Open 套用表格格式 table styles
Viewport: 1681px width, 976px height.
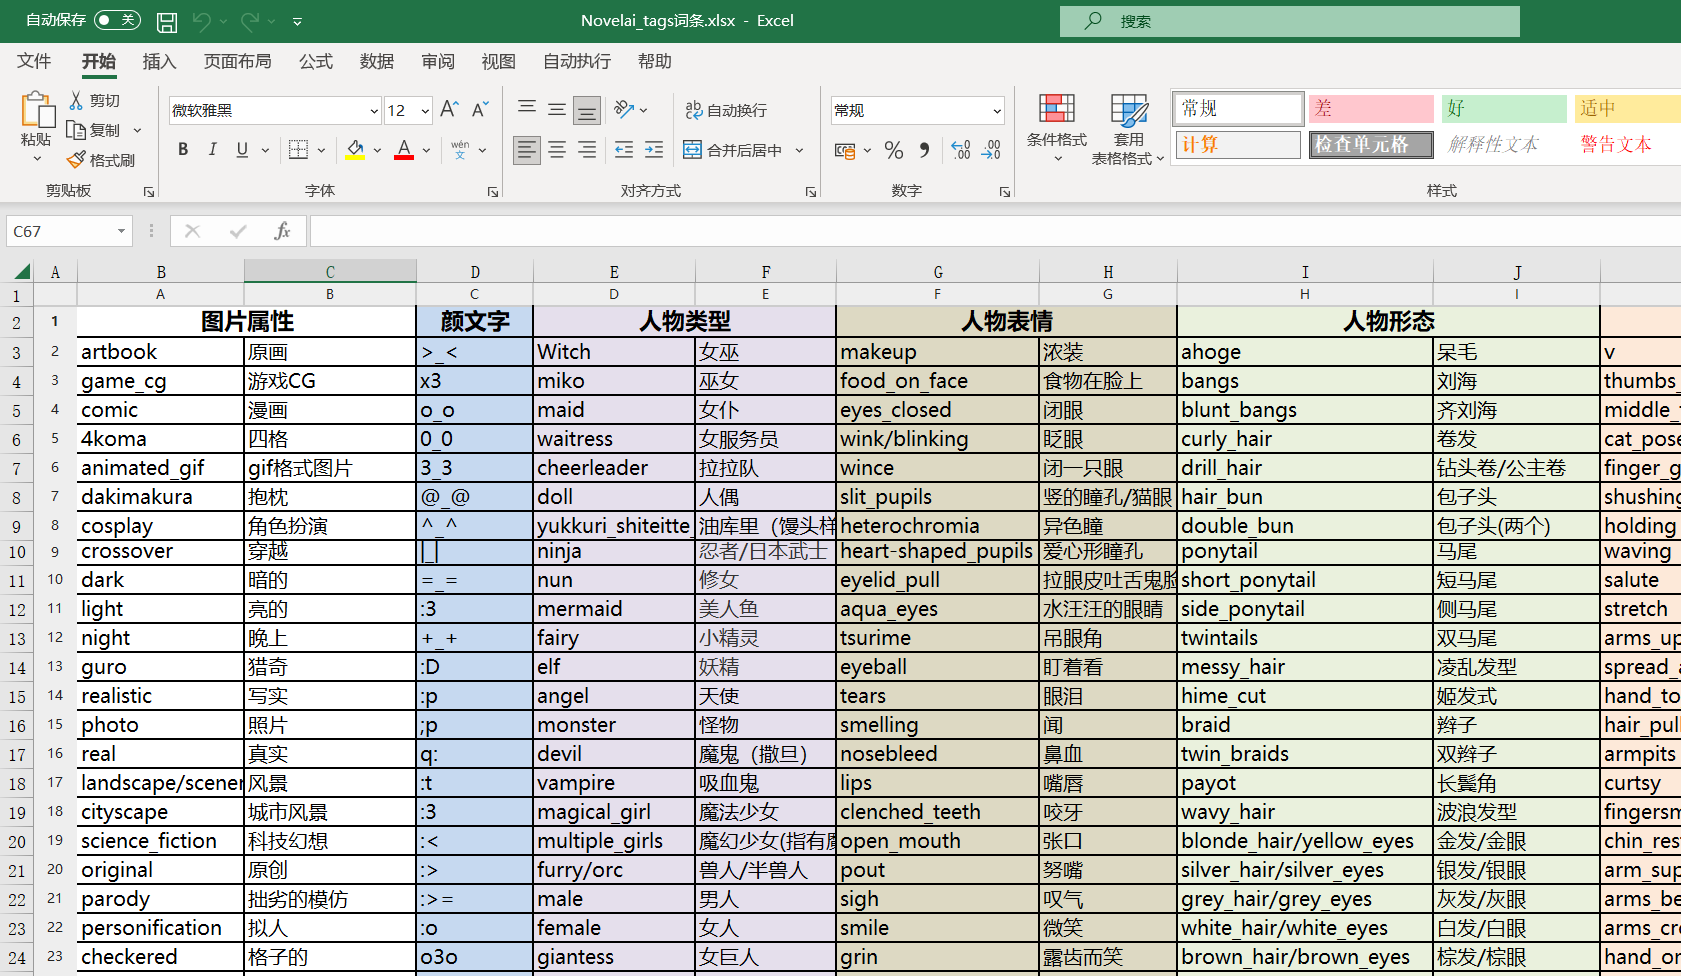(x=1128, y=128)
